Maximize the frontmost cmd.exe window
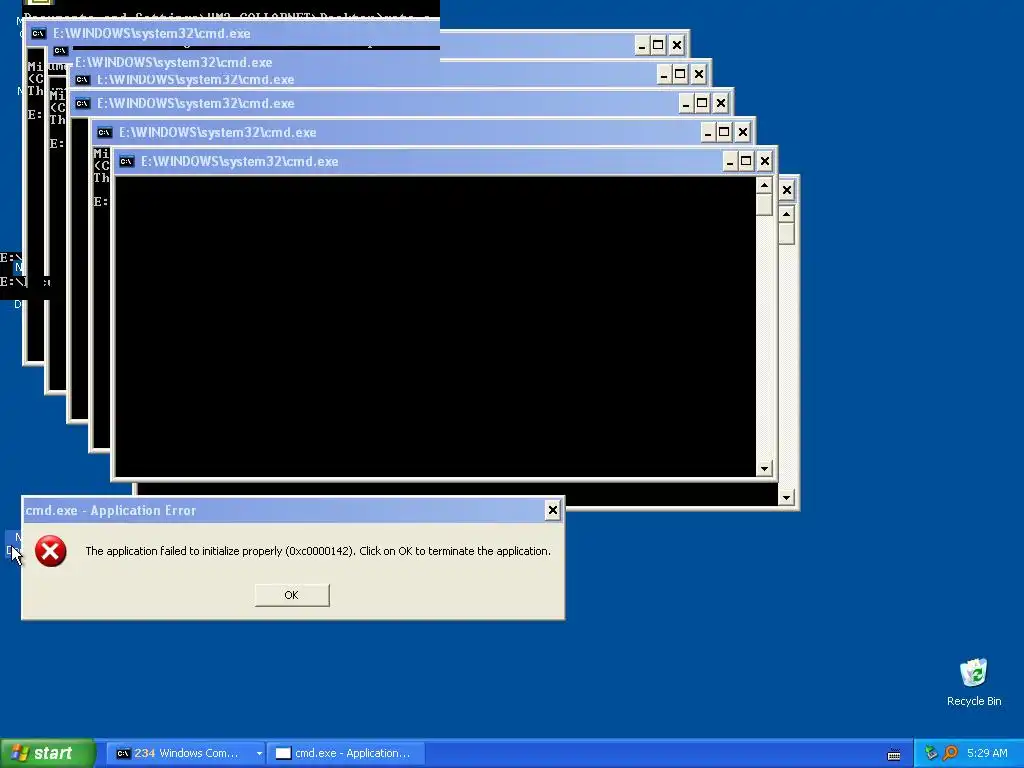 pyautogui.click(x=746, y=161)
